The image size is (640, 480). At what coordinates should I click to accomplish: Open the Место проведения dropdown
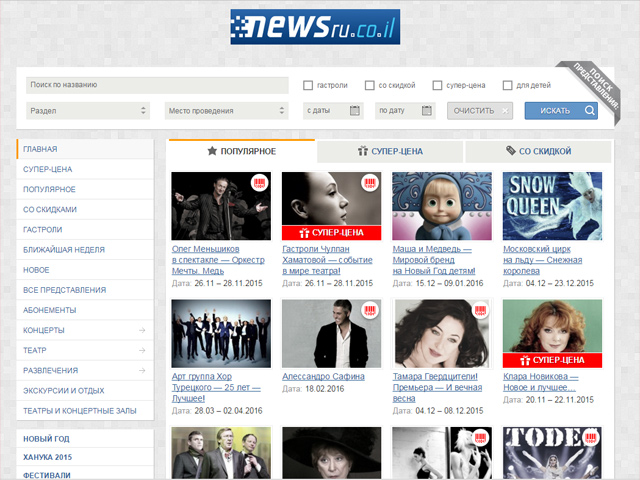click(227, 111)
